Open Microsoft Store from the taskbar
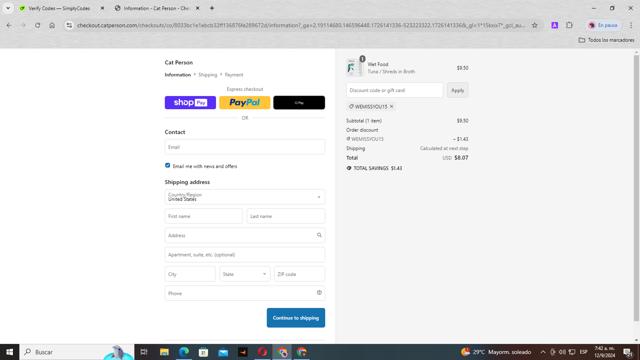 (x=203, y=352)
